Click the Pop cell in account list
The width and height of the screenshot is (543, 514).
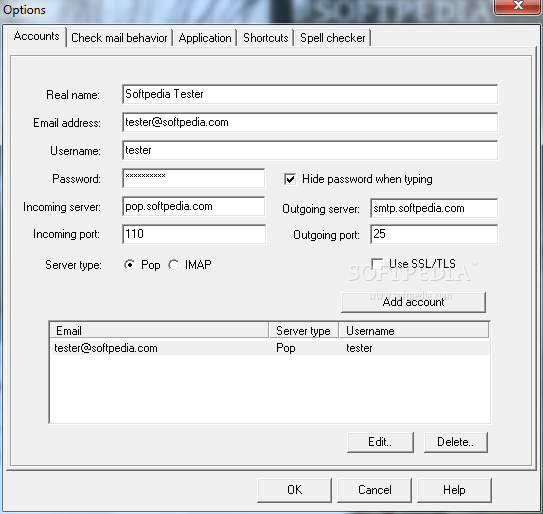[x=286, y=348]
